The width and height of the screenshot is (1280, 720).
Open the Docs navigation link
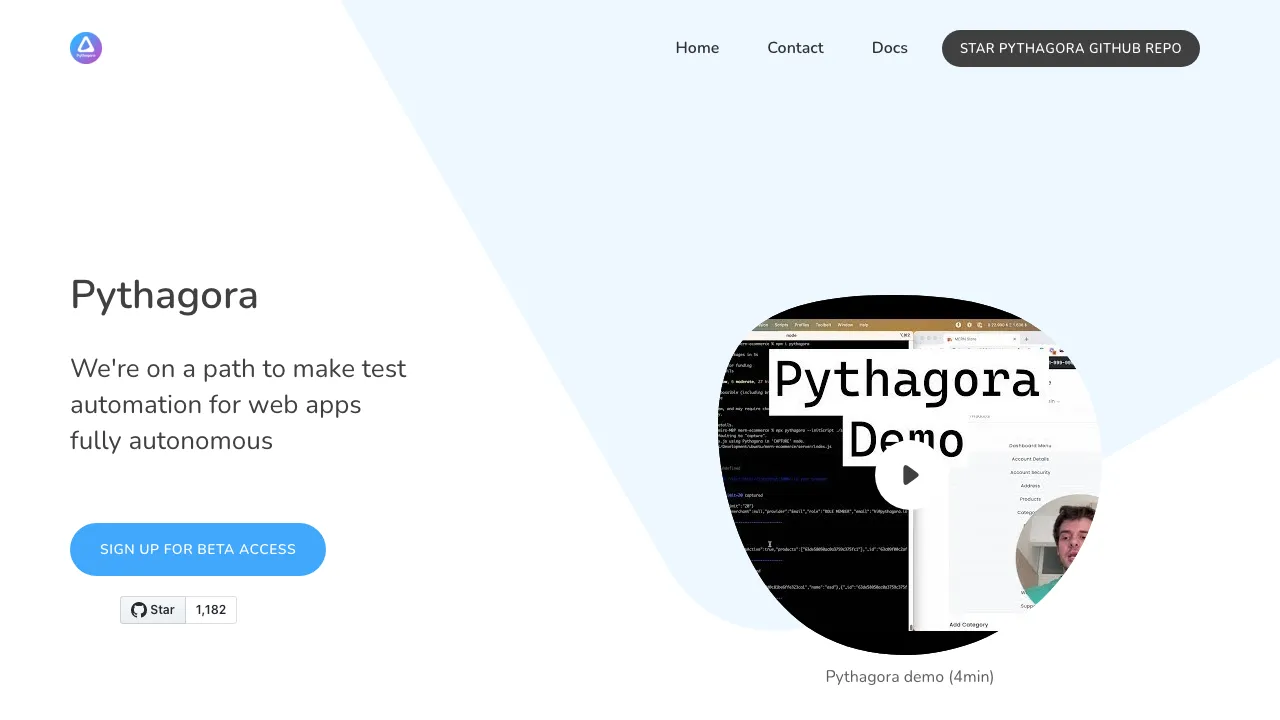coord(889,48)
